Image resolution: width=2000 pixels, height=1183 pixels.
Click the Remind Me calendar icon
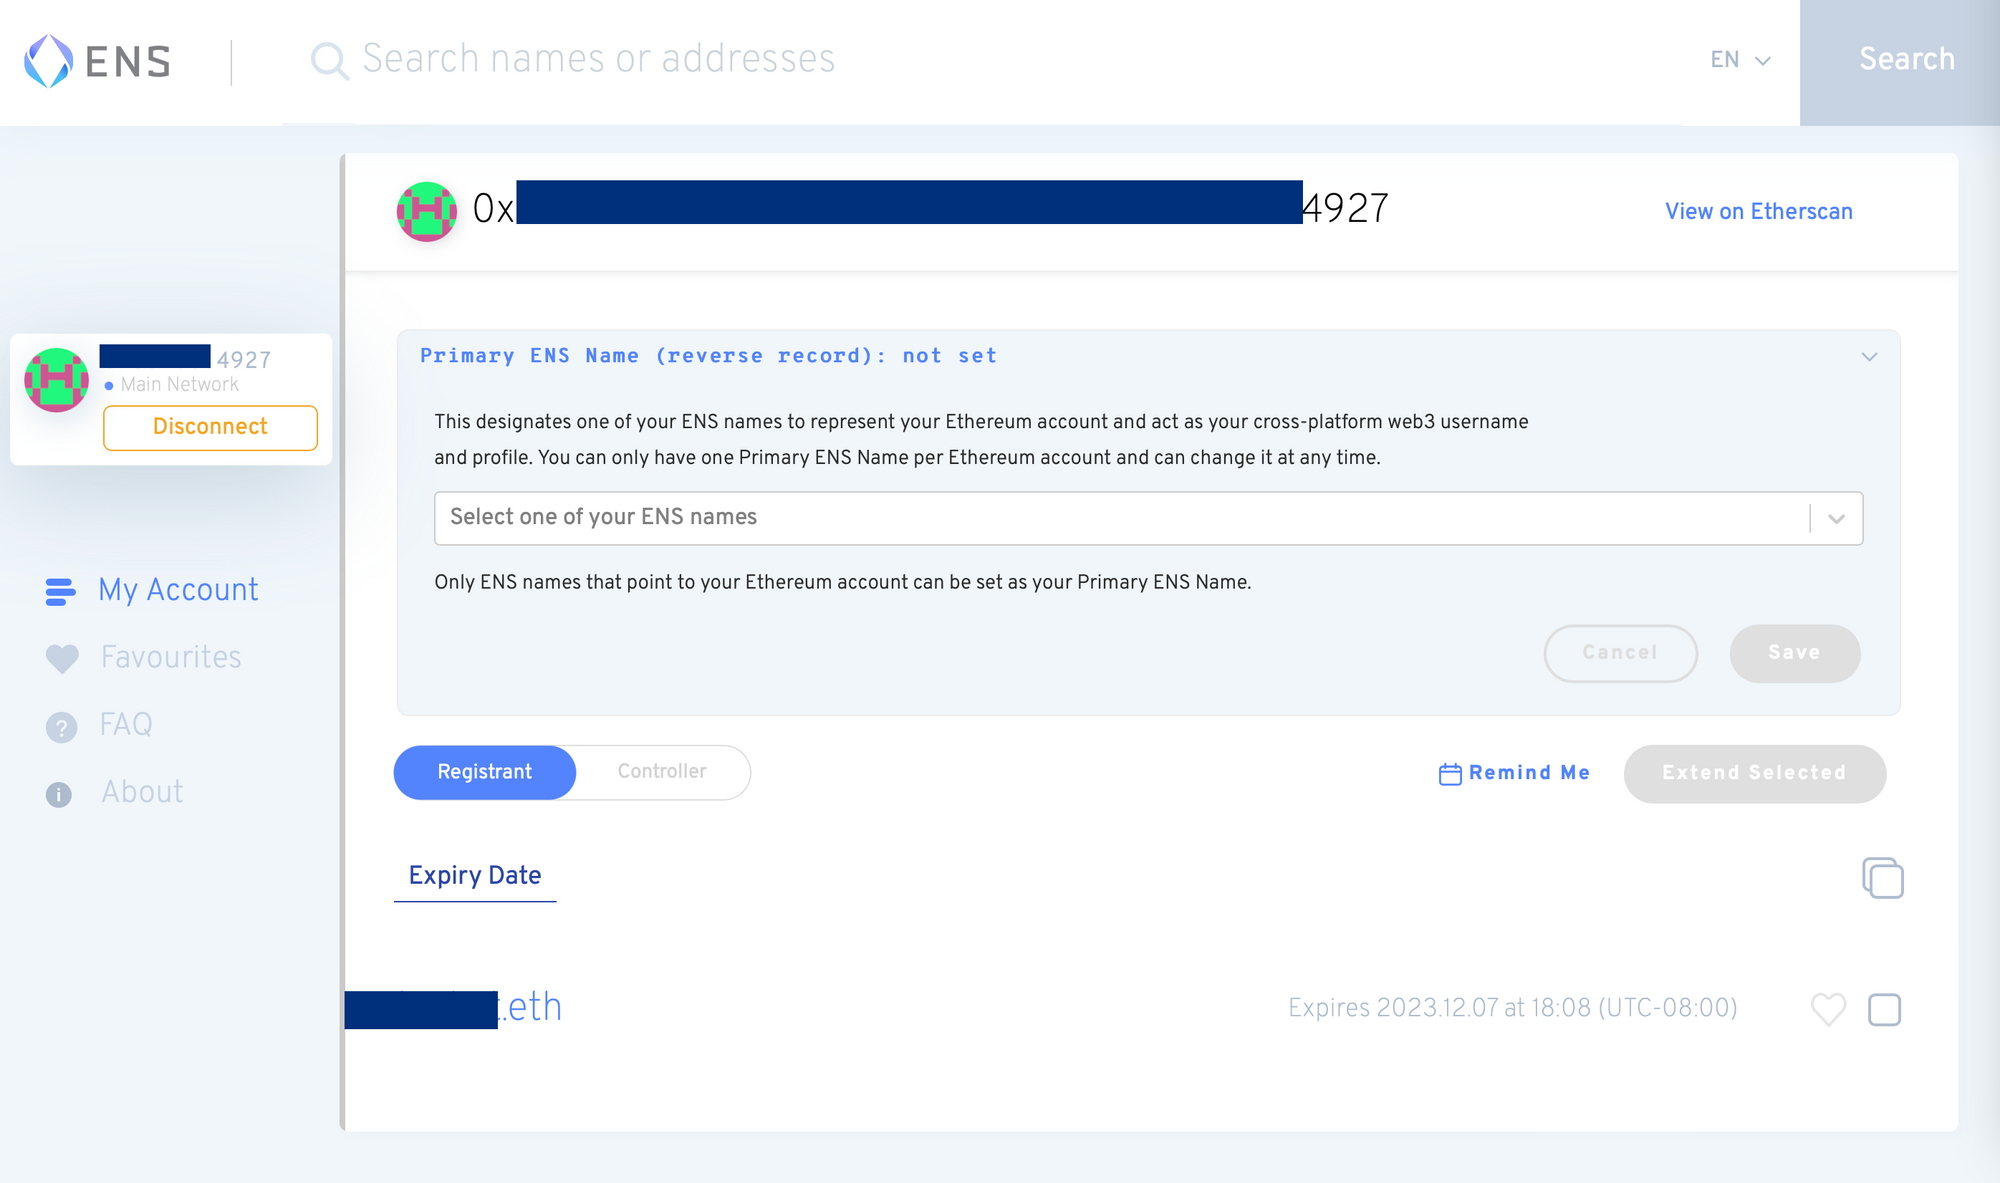1449,774
